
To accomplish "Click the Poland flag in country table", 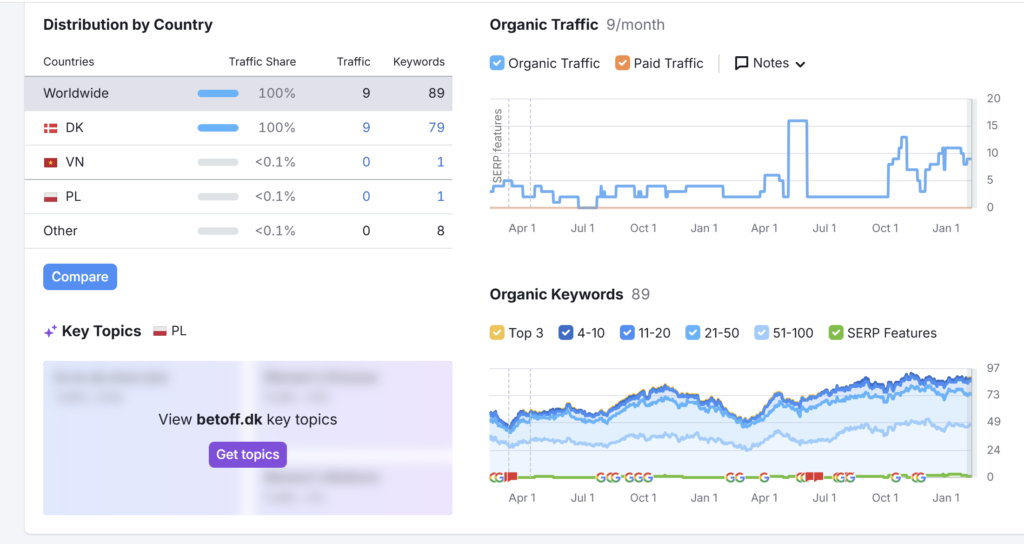I will pyautogui.click(x=50, y=197).
